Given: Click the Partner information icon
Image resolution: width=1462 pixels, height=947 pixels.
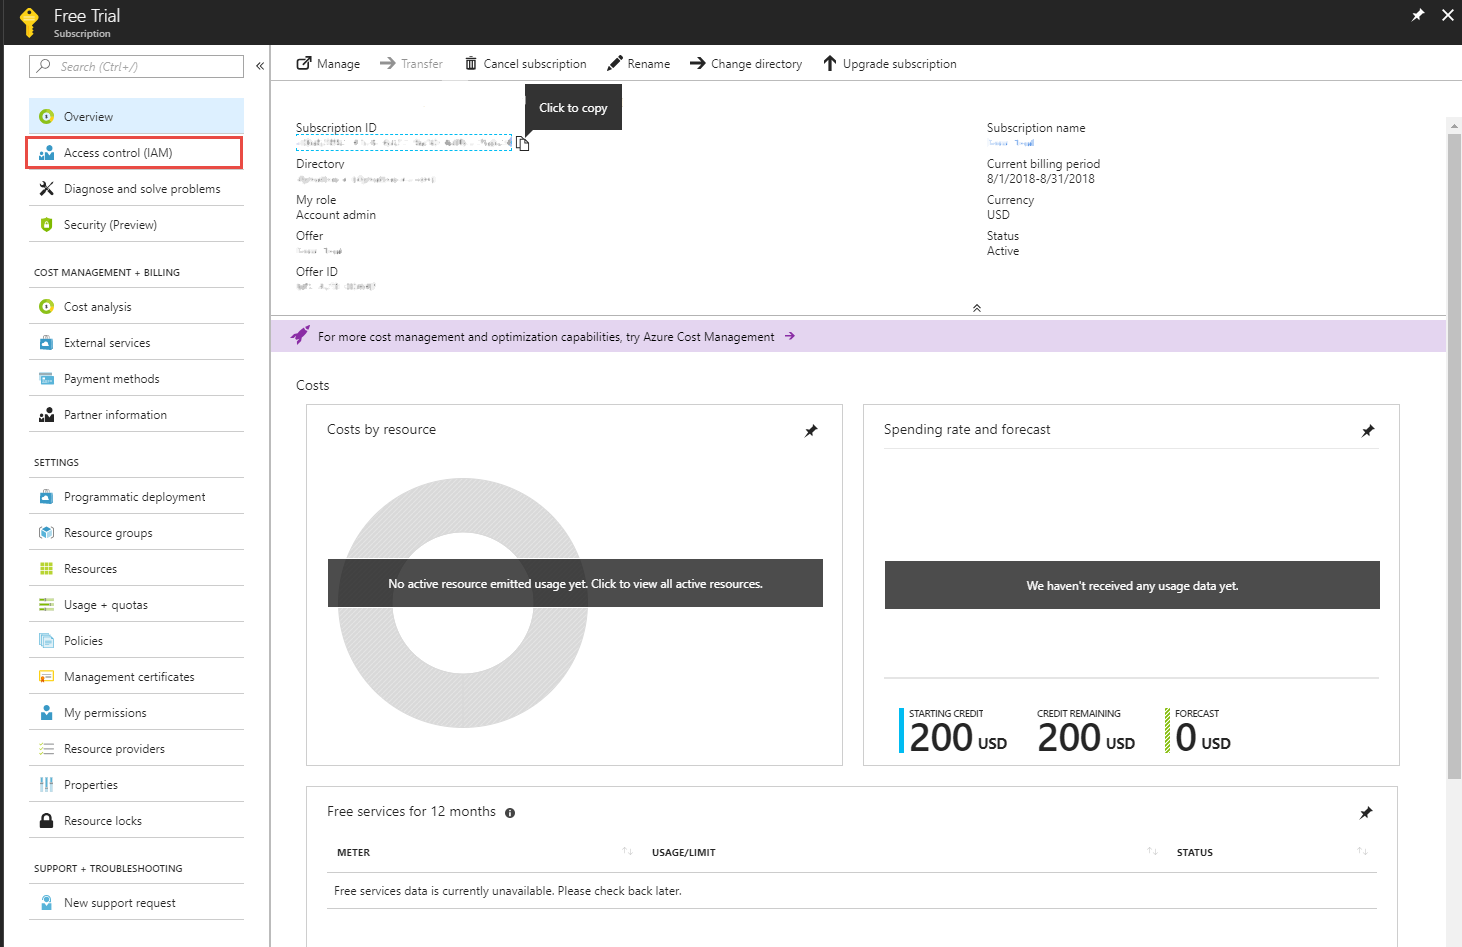Looking at the screenshot, I should [x=46, y=415].
